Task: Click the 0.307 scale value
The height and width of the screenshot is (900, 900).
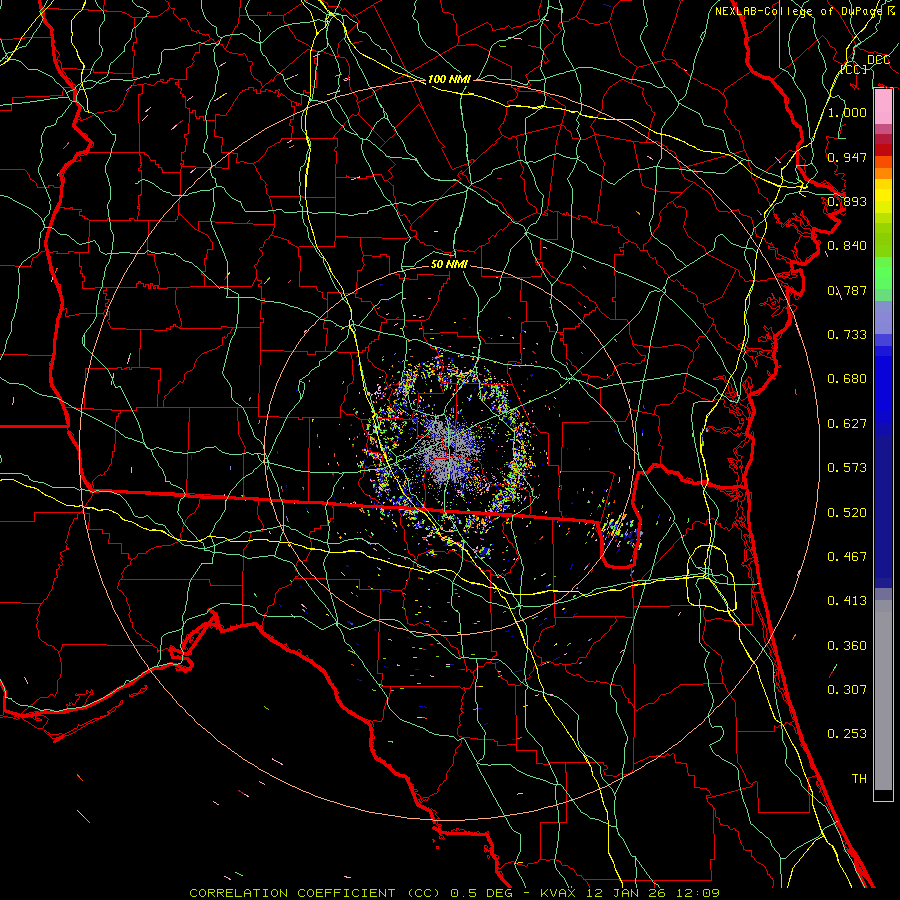Action: [847, 690]
